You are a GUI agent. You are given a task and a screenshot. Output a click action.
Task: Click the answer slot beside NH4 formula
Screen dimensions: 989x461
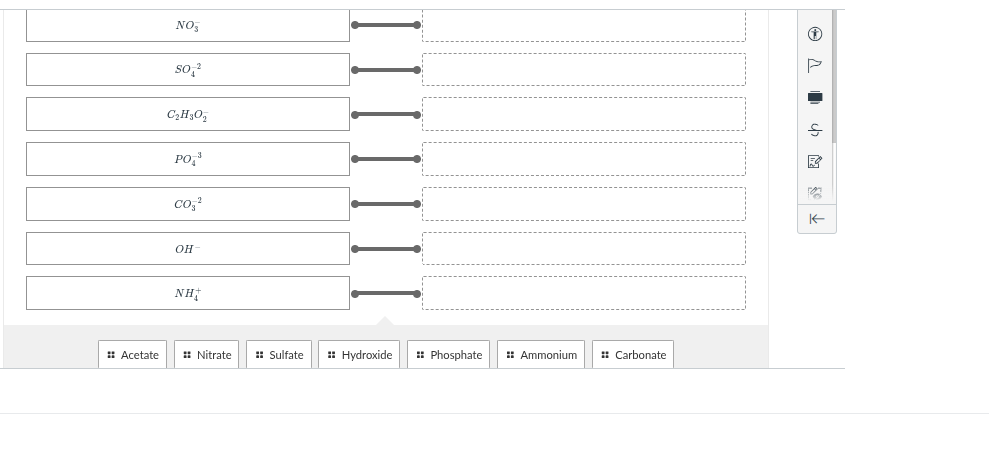583,293
